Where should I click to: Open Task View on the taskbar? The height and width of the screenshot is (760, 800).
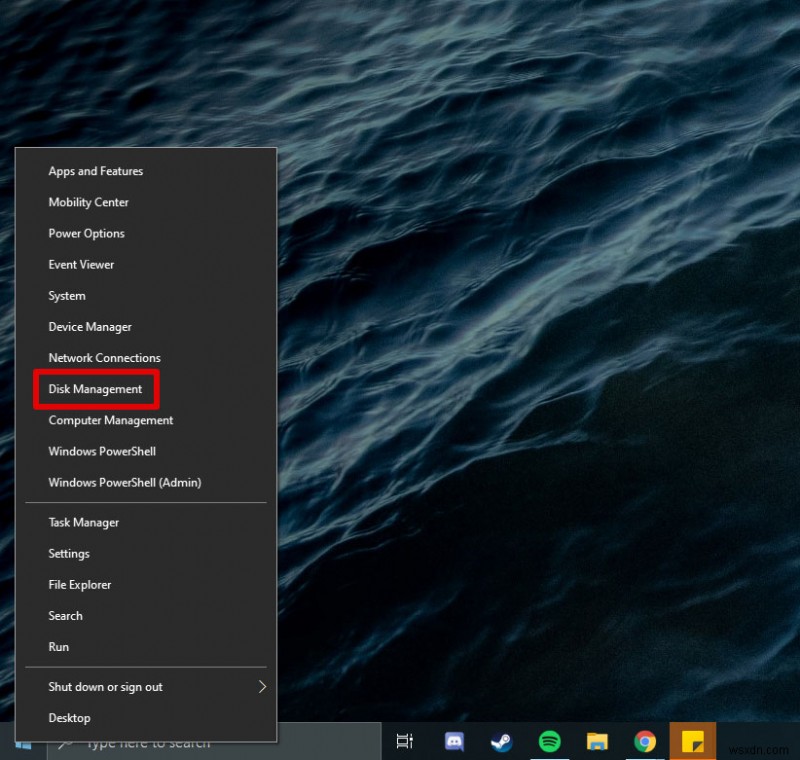pyautogui.click(x=405, y=742)
